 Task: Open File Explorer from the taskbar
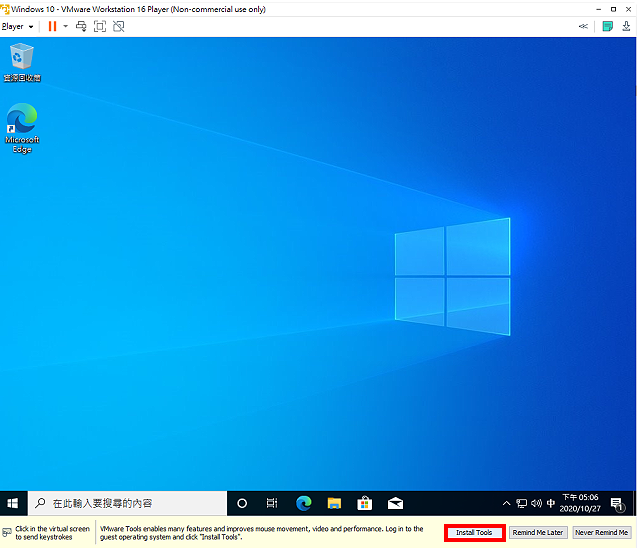click(x=334, y=503)
